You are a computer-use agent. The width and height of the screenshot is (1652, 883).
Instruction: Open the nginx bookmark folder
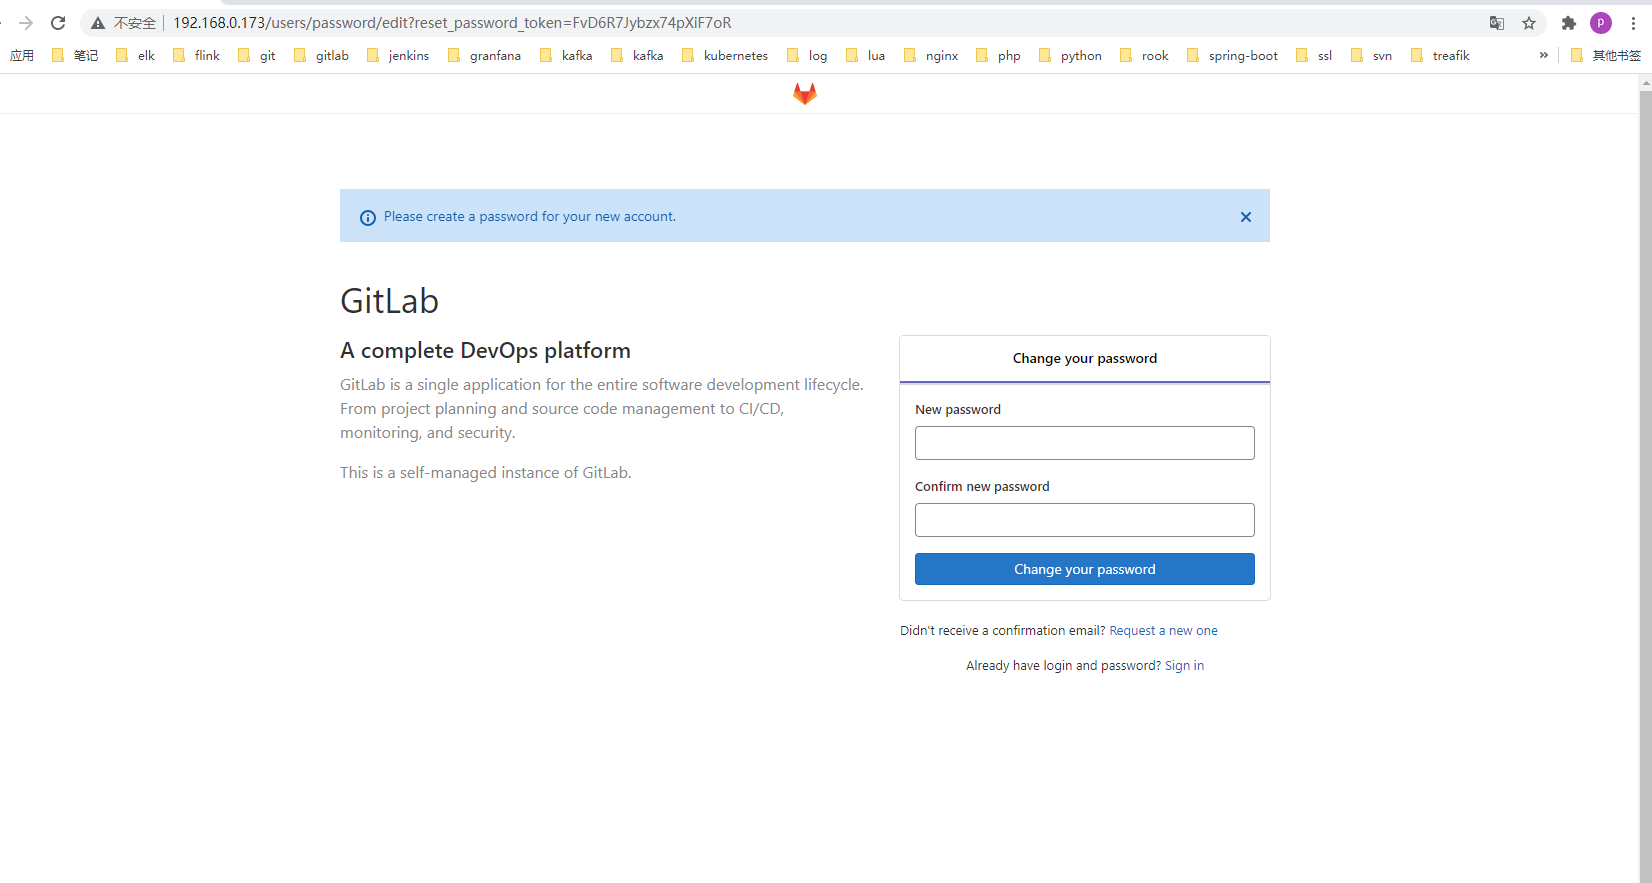tap(931, 55)
